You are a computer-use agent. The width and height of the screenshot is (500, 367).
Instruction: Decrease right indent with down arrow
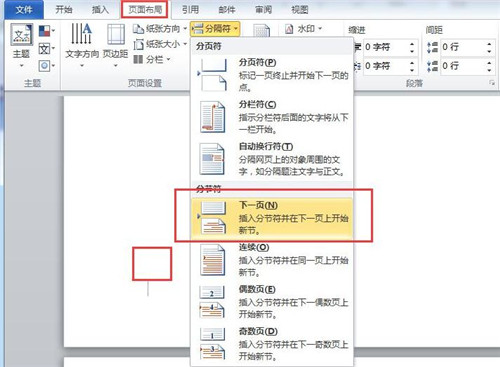(412, 70)
